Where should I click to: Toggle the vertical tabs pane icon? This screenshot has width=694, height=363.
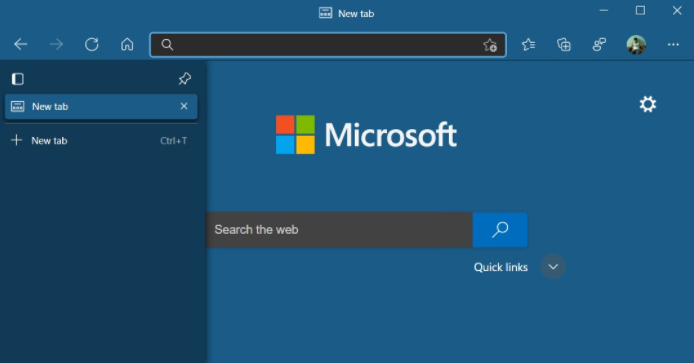[18, 79]
